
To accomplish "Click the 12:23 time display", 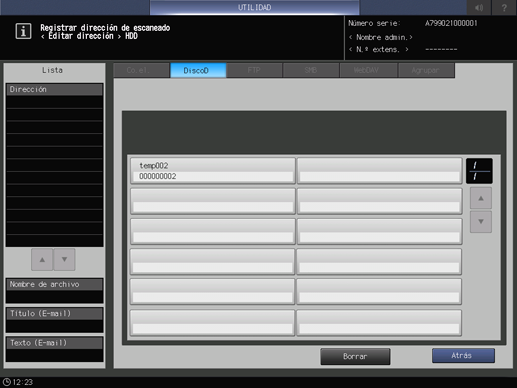I will pyautogui.click(x=23, y=382).
